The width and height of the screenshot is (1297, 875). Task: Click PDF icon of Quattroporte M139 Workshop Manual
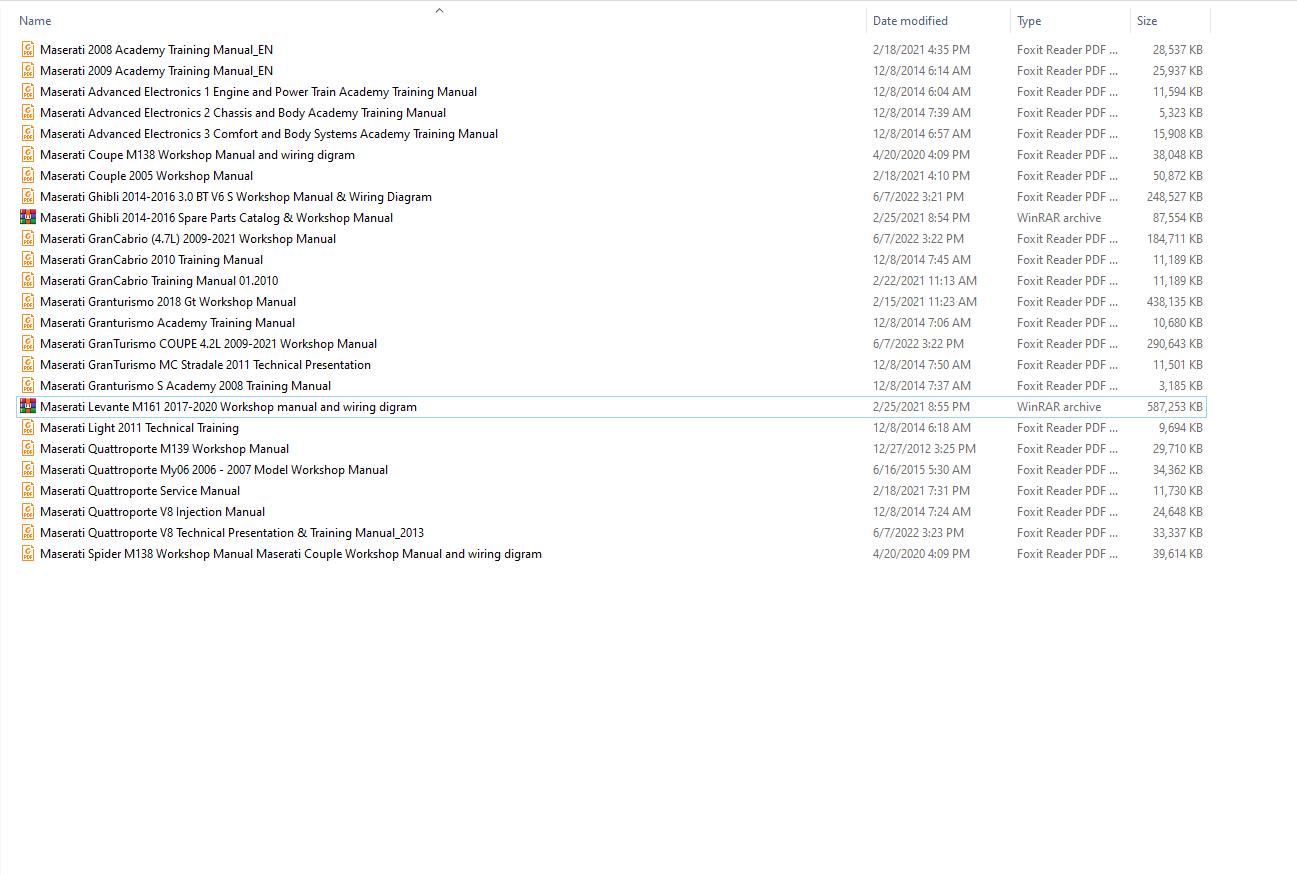pos(28,448)
